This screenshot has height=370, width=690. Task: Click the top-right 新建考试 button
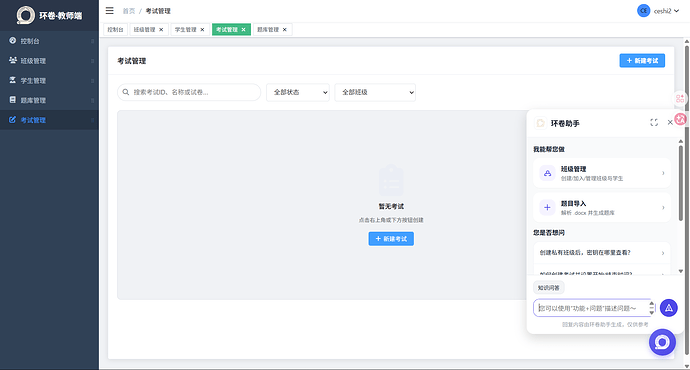[642, 61]
